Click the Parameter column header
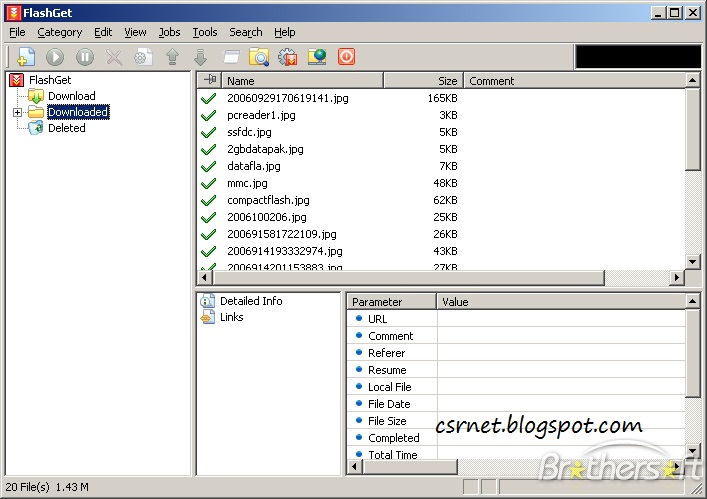Viewport: 707px width, 499px height. [391, 302]
